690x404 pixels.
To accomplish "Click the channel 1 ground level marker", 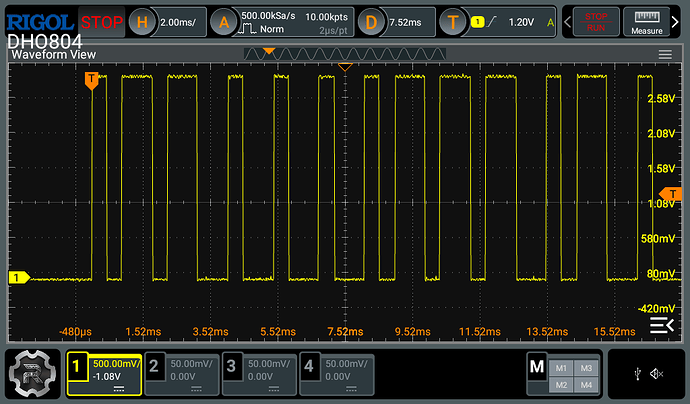I will coord(19,277).
